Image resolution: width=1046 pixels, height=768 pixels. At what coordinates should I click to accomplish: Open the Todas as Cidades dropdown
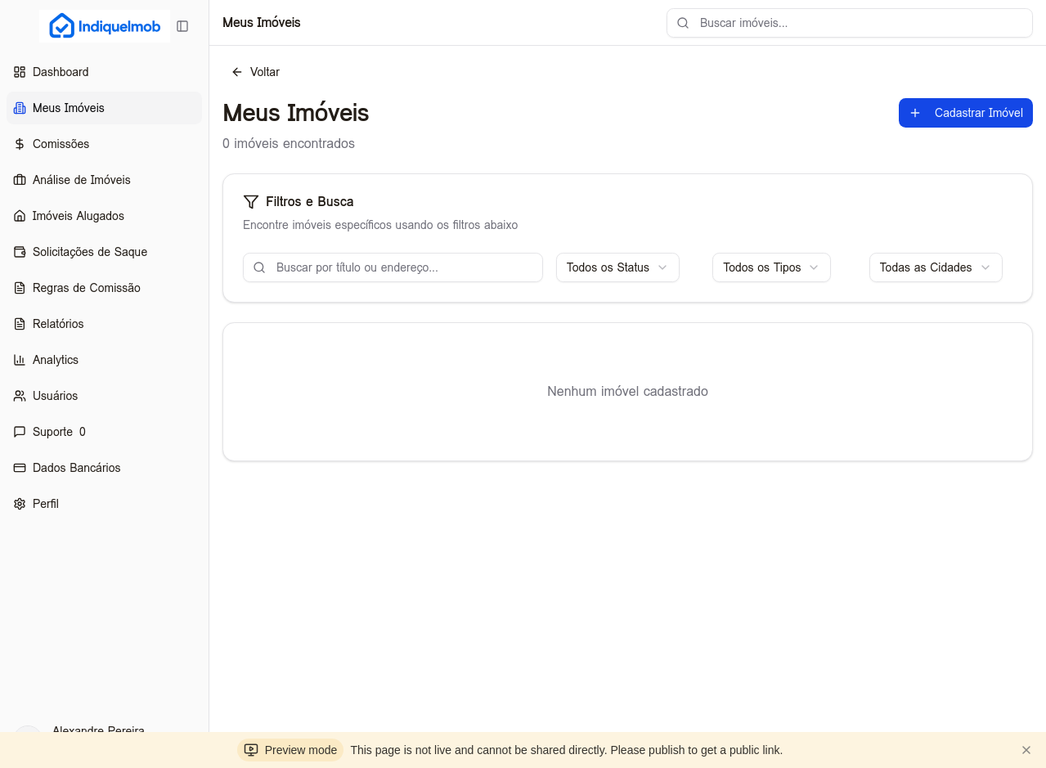click(935, 268)
